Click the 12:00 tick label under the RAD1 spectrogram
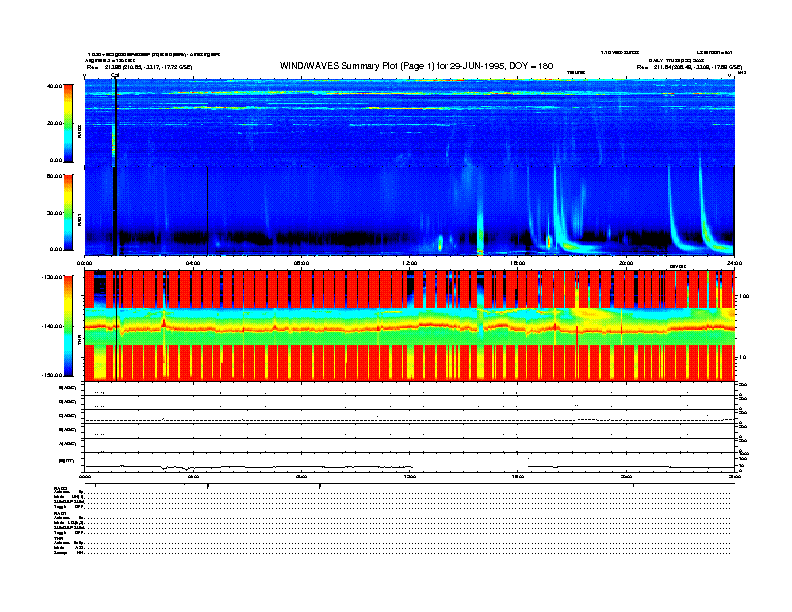The image size is (792, 612). tap(410, 263)
